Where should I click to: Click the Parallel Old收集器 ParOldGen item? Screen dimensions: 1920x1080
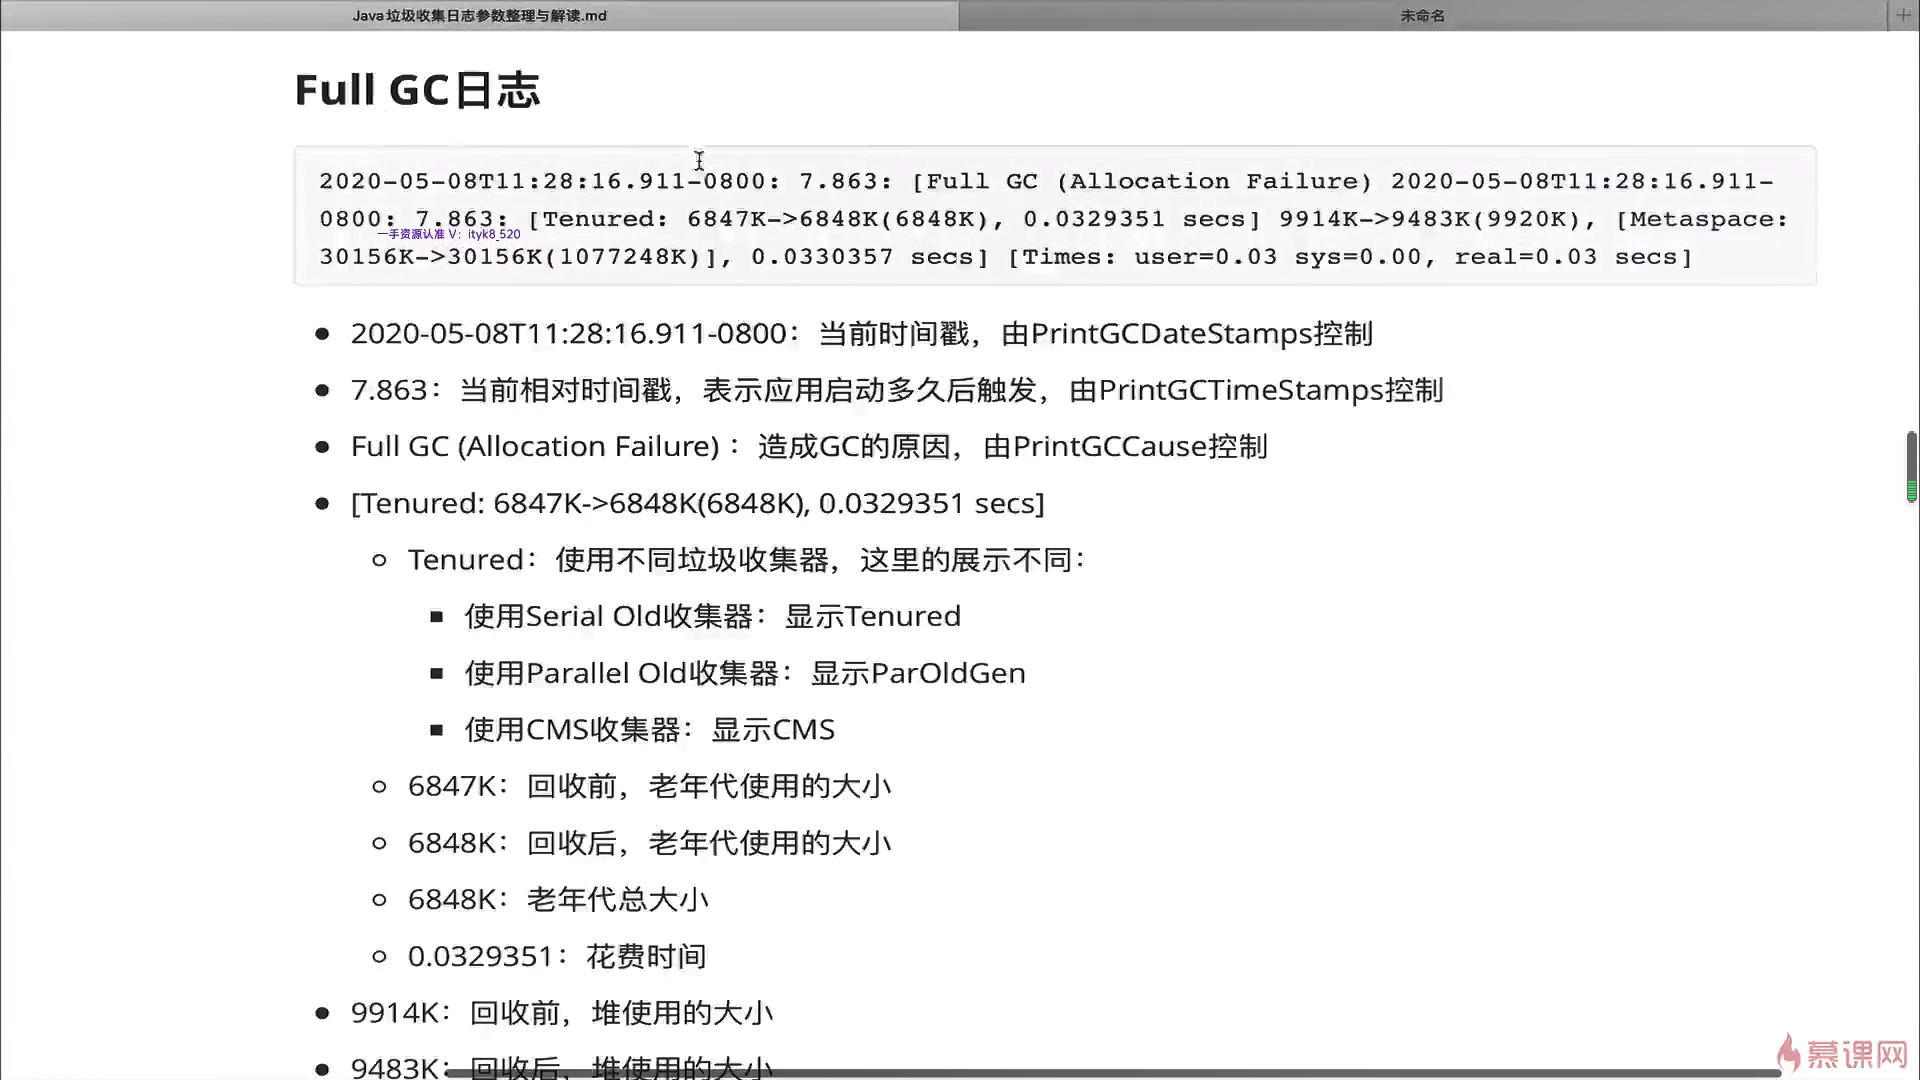744,673
